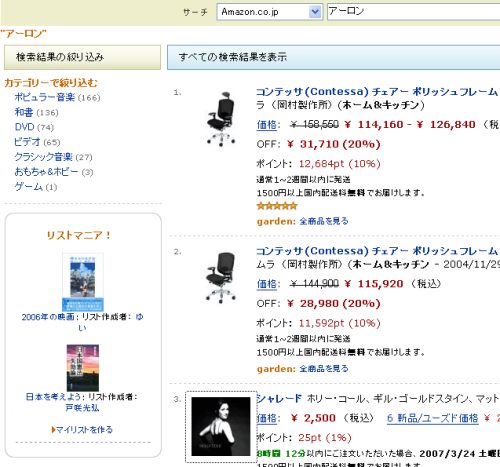Open 6 新品/ユーズド価格 offers link

[432, 418]
